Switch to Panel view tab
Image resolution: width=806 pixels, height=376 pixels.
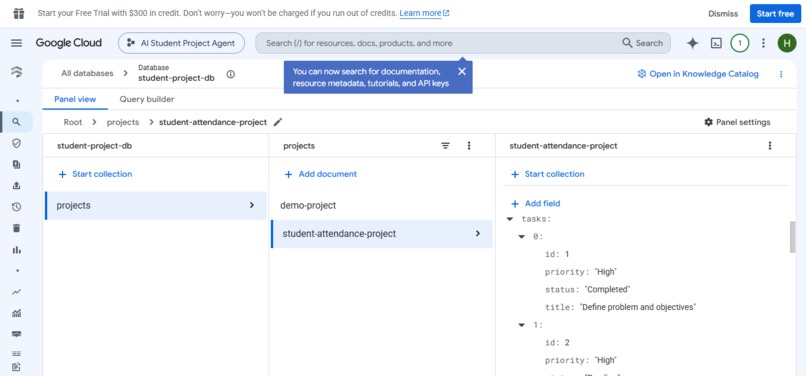point(75,99)
